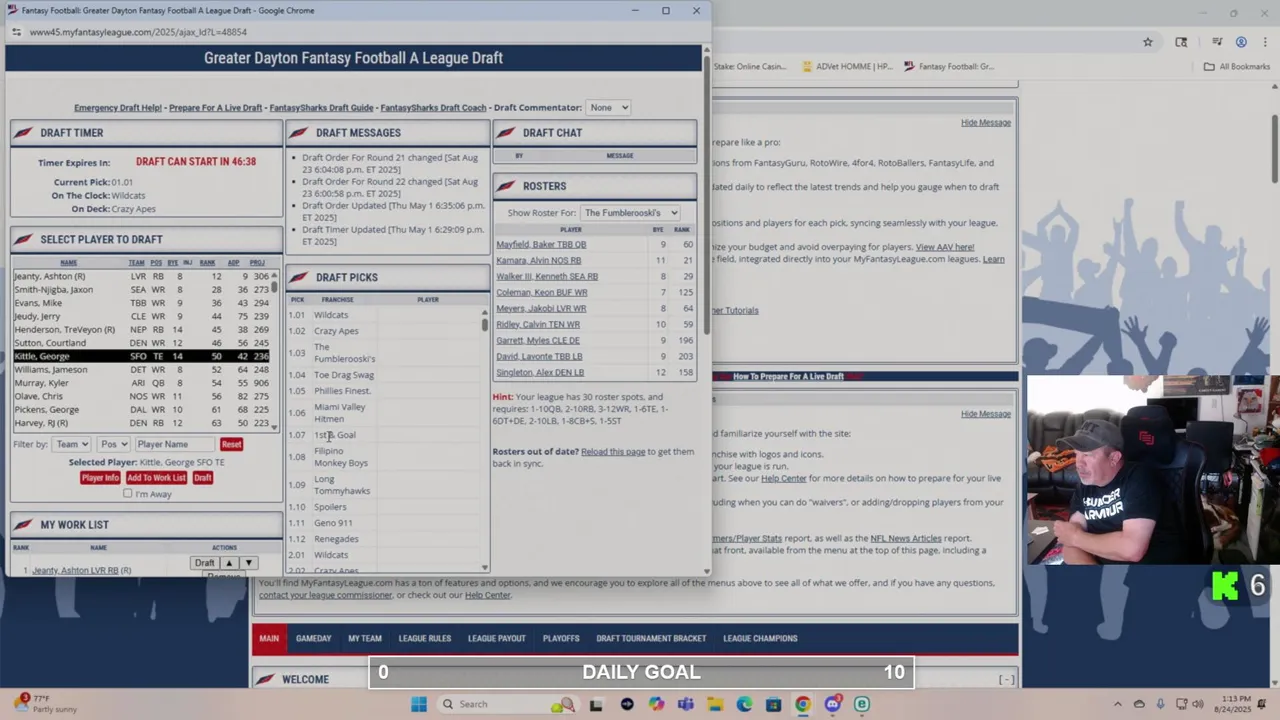1280x720 pixels.
Task: Open Windows Start menu
Action: 419,704
